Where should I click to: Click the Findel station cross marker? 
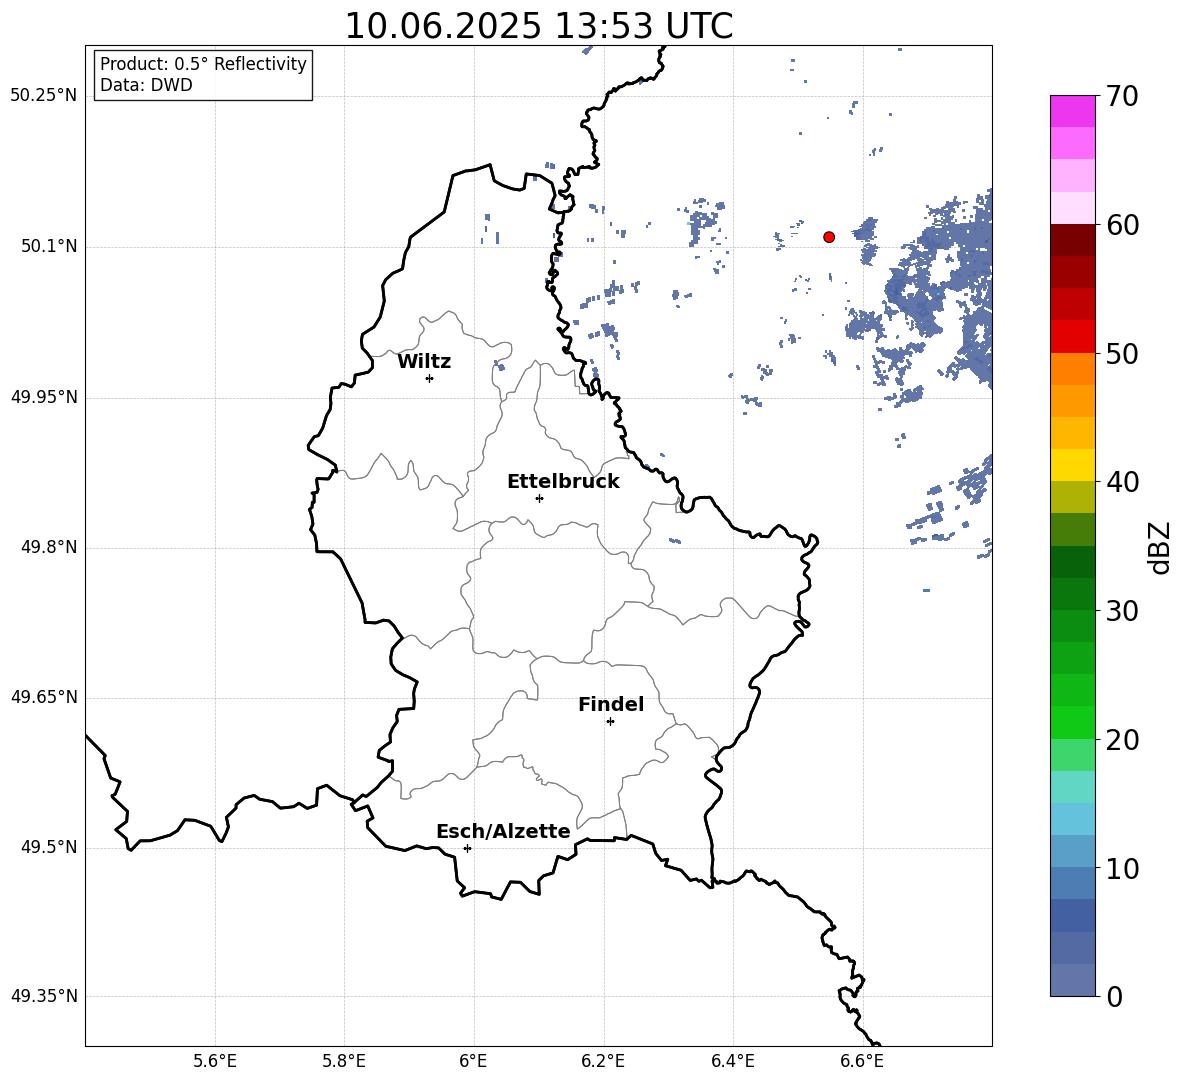pyautogui.click(x=610, y=722)
